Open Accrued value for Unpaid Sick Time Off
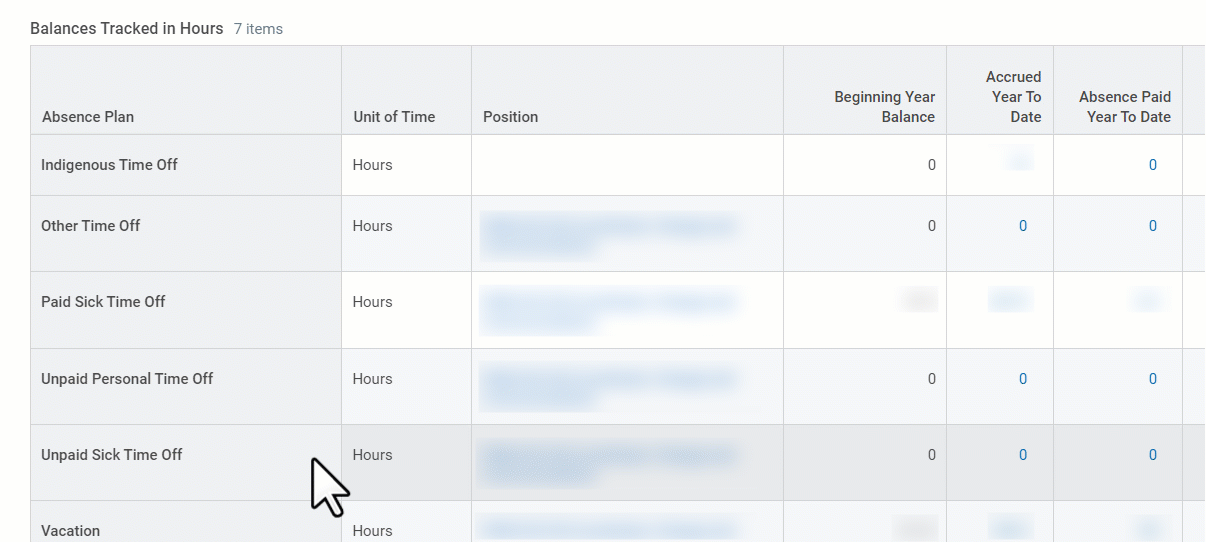The width and height of the screenshot is (1206, 542). [x=1022, y=455]
